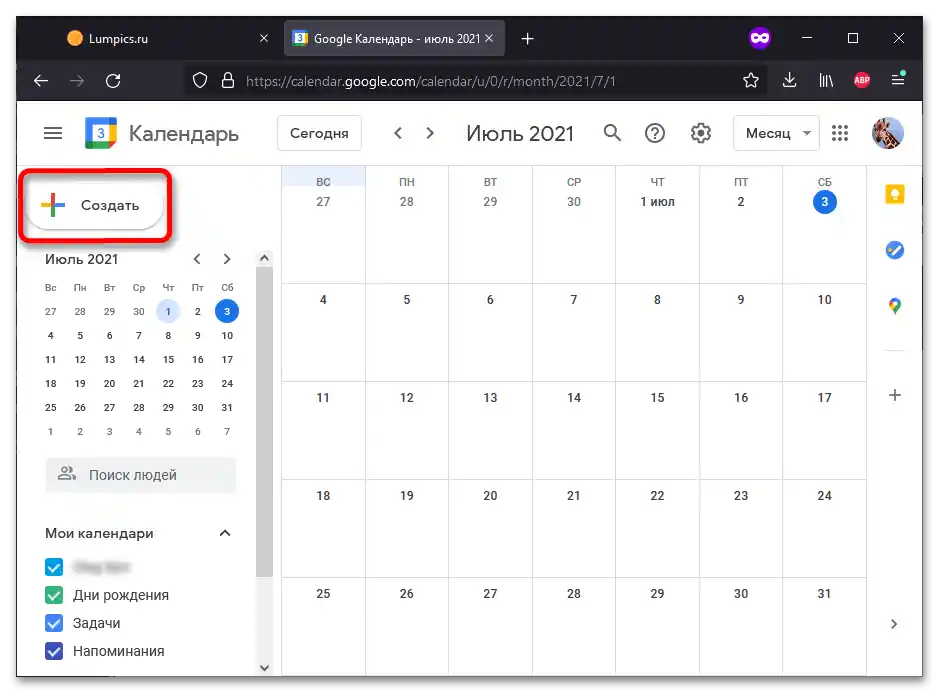Click the sidebar scrollbar thumb
Screen dimensions: 939x693
click(x=264, y=421)
